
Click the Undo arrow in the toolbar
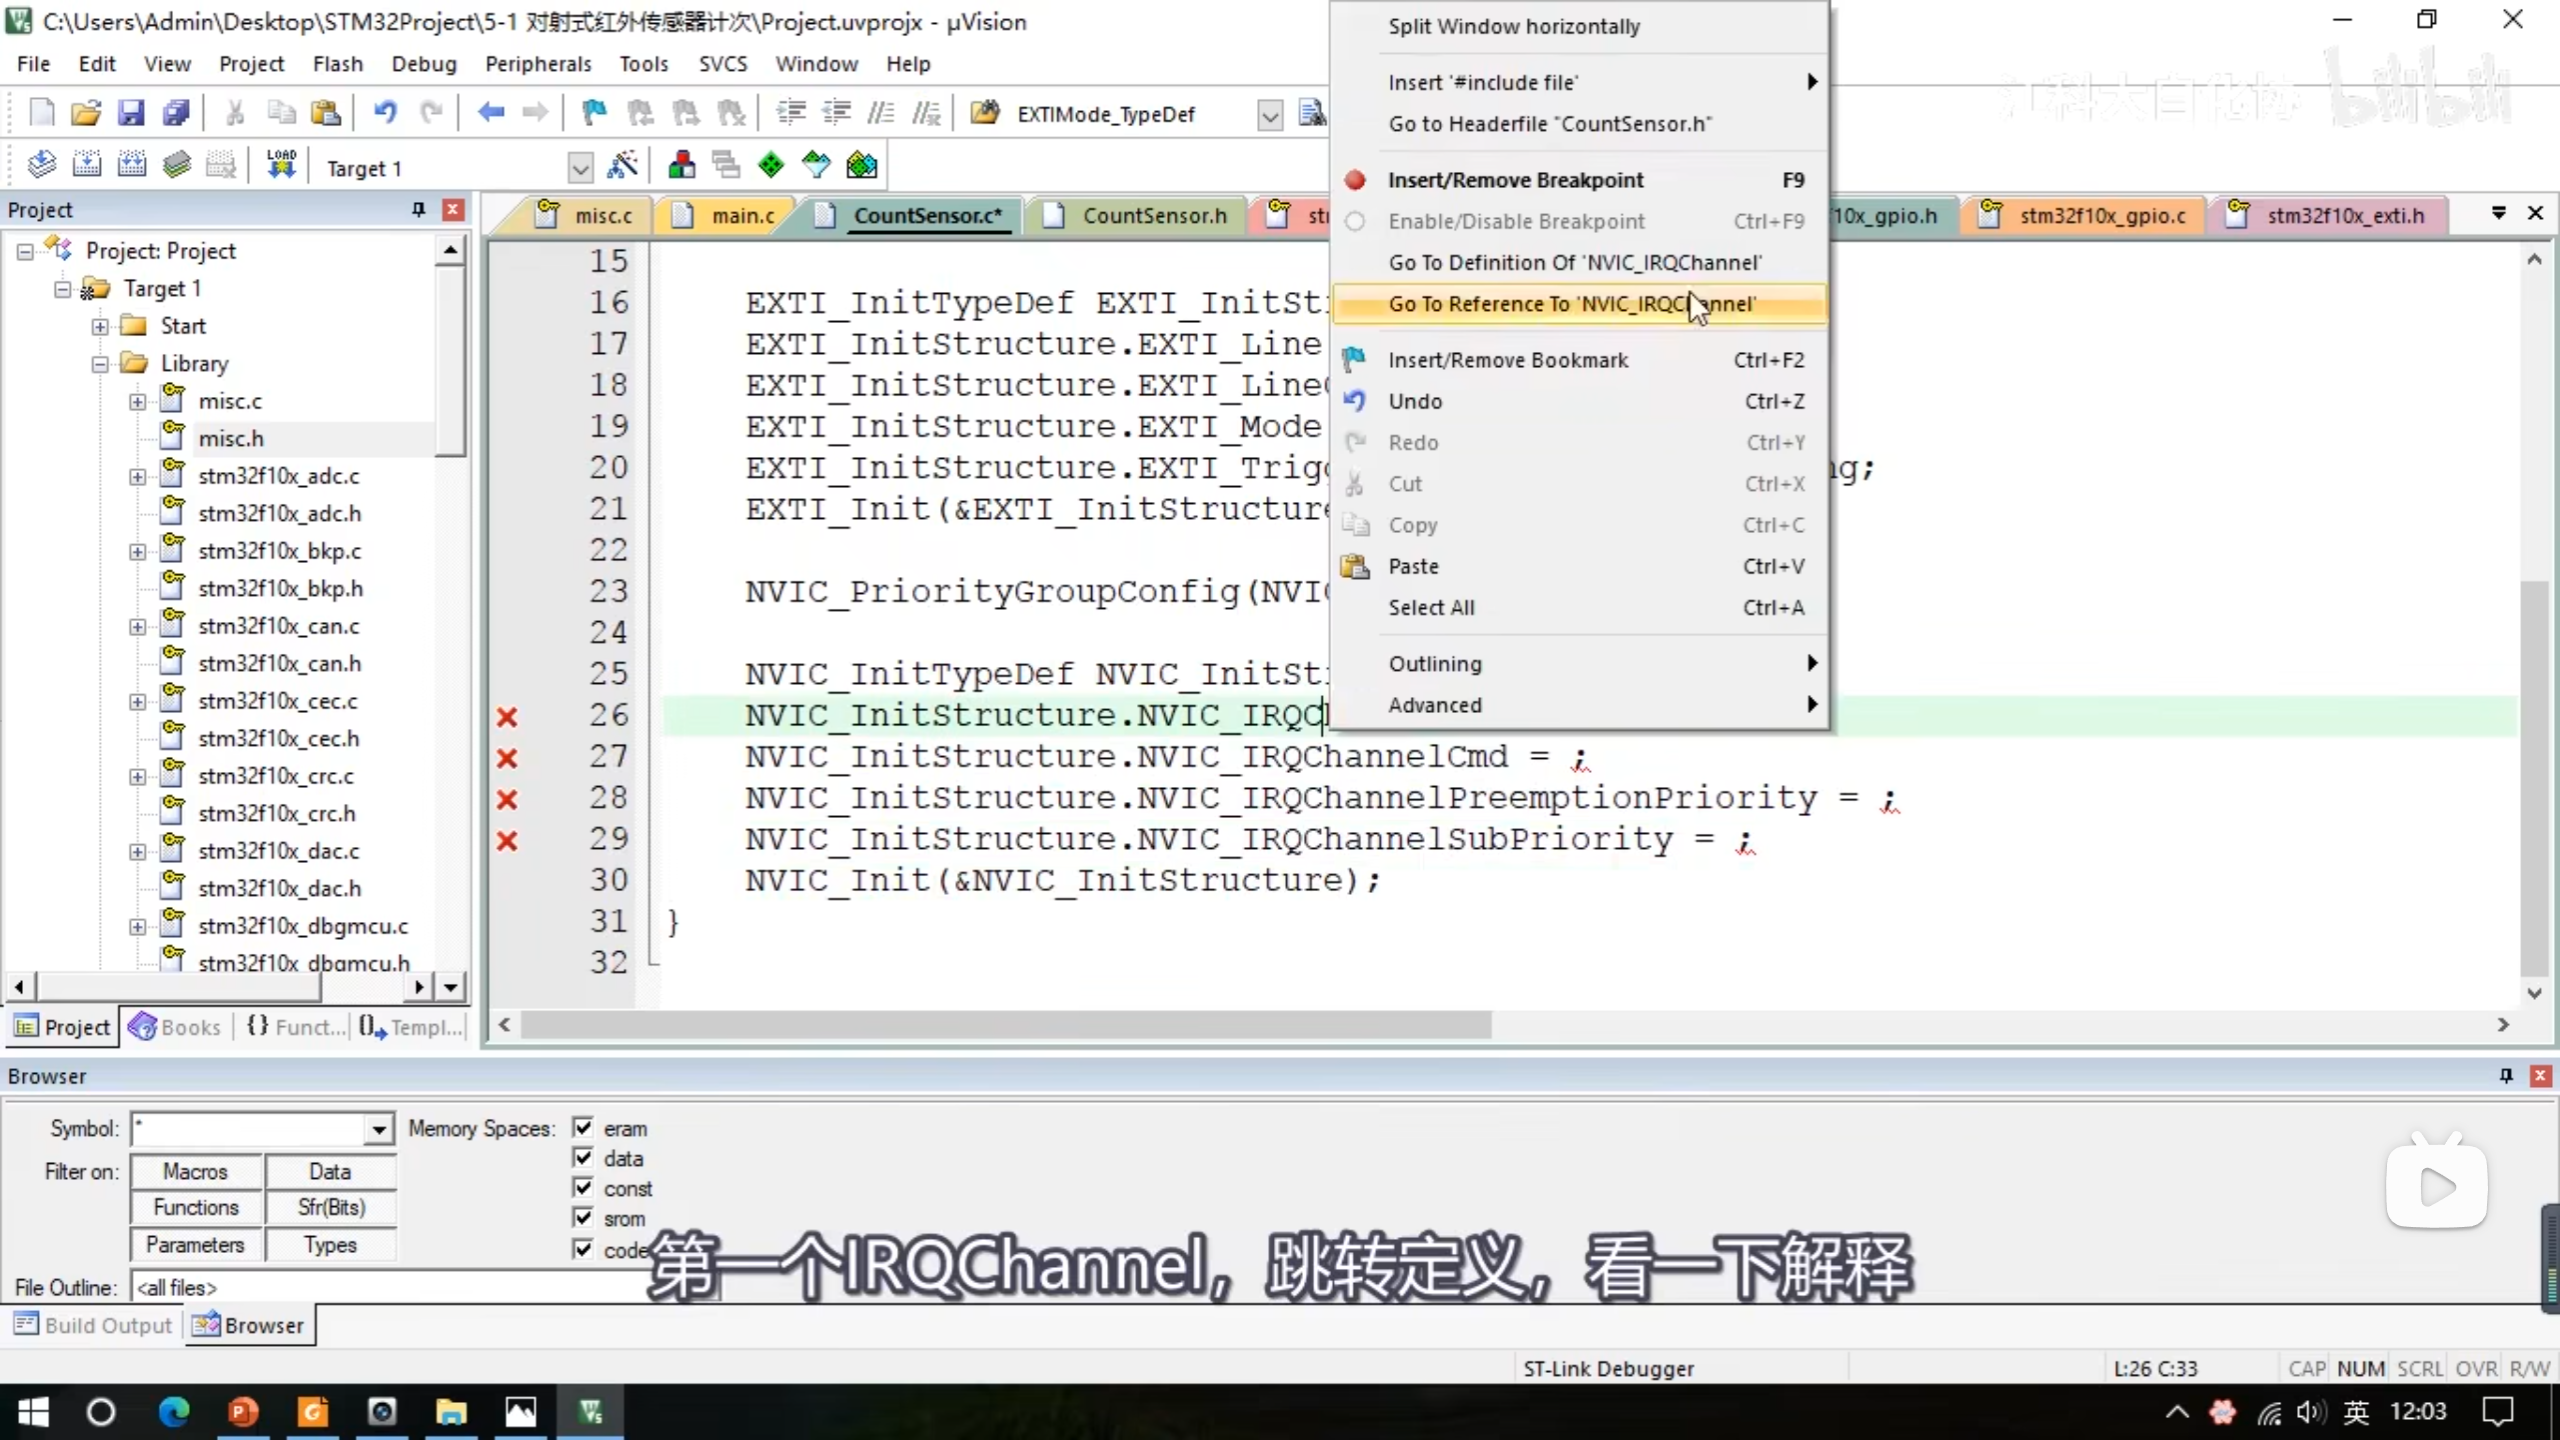(384, 113)
